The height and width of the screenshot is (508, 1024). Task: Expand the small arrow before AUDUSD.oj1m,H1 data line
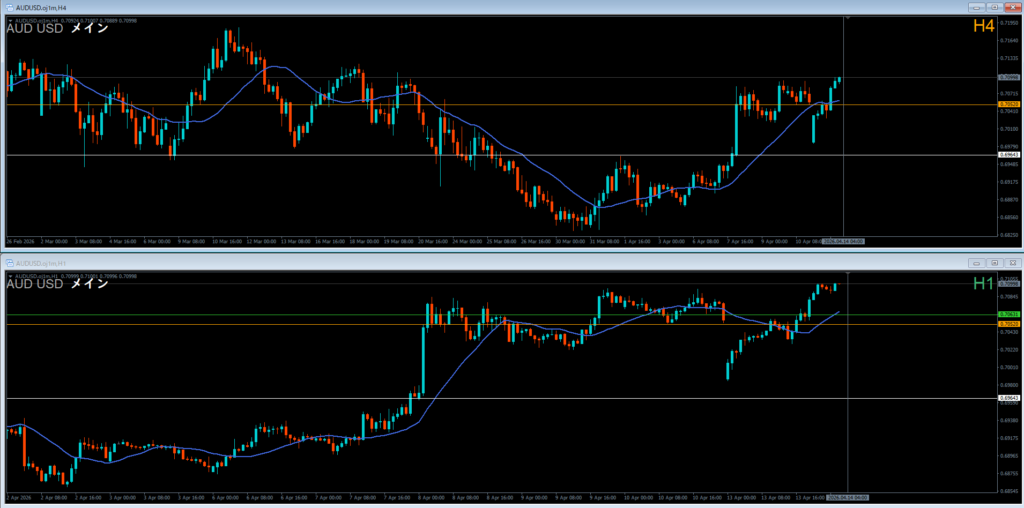(x=10, y=276)
